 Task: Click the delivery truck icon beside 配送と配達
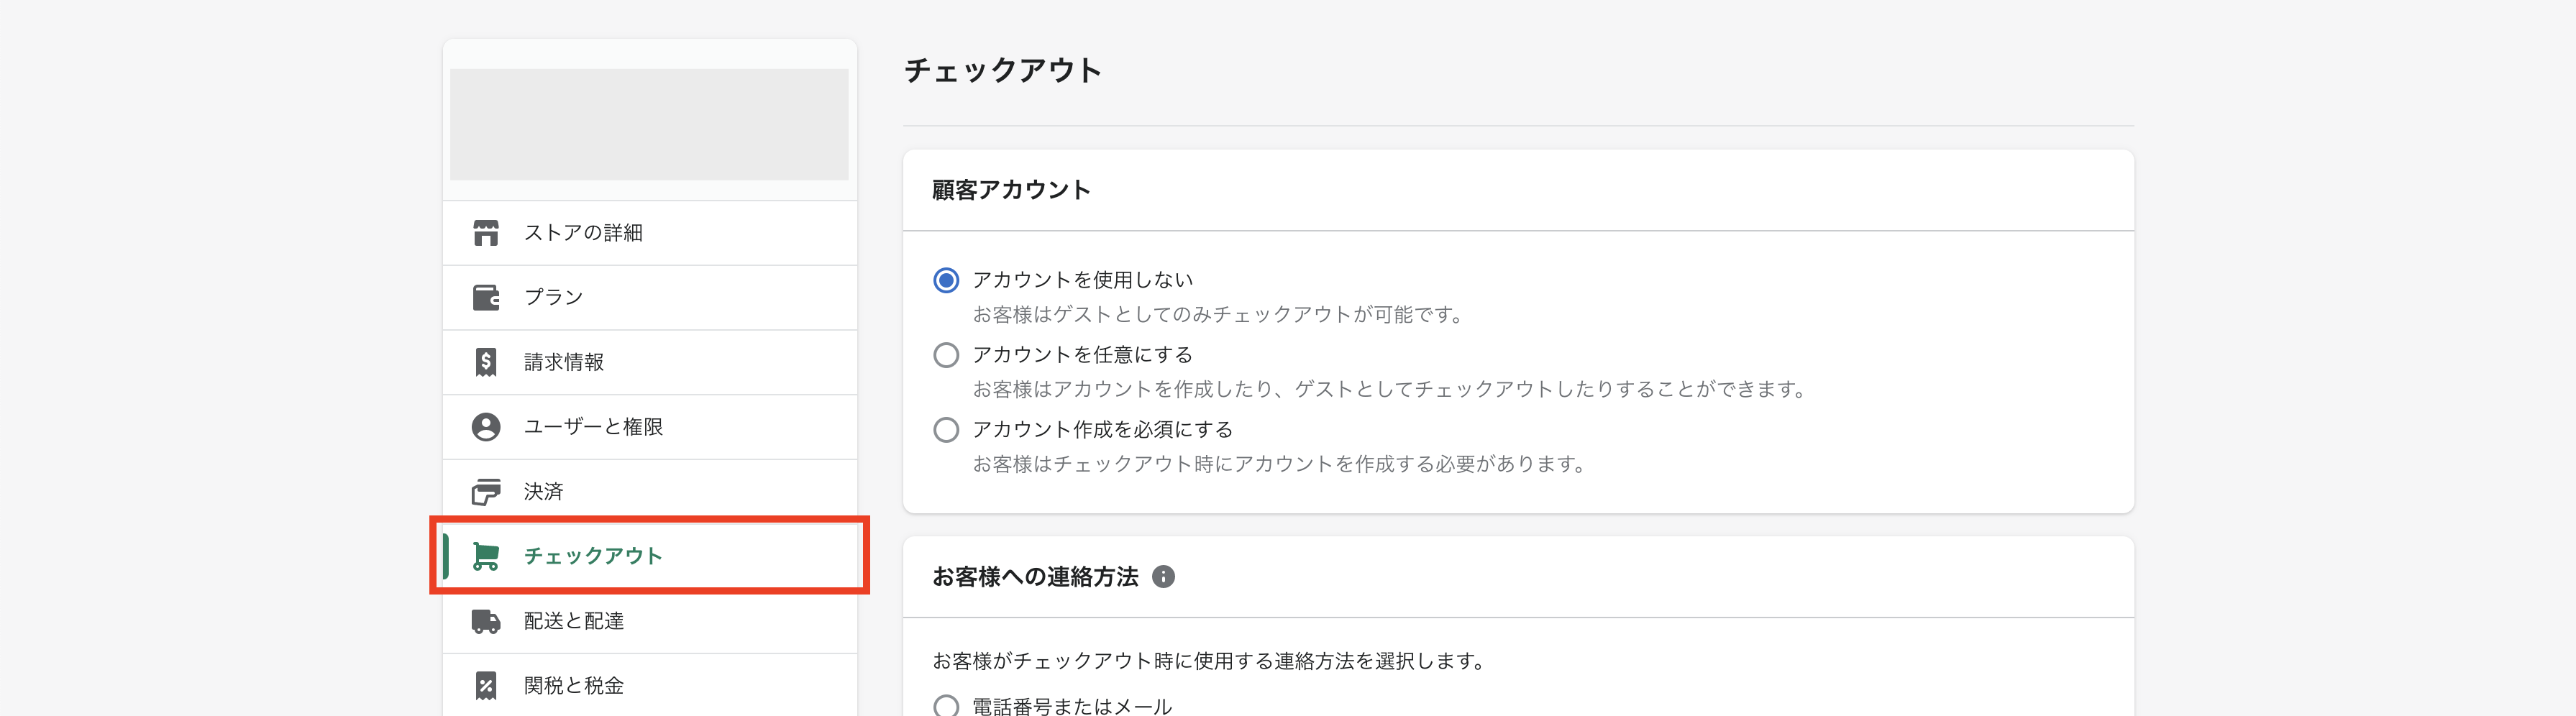coord(486,621)
